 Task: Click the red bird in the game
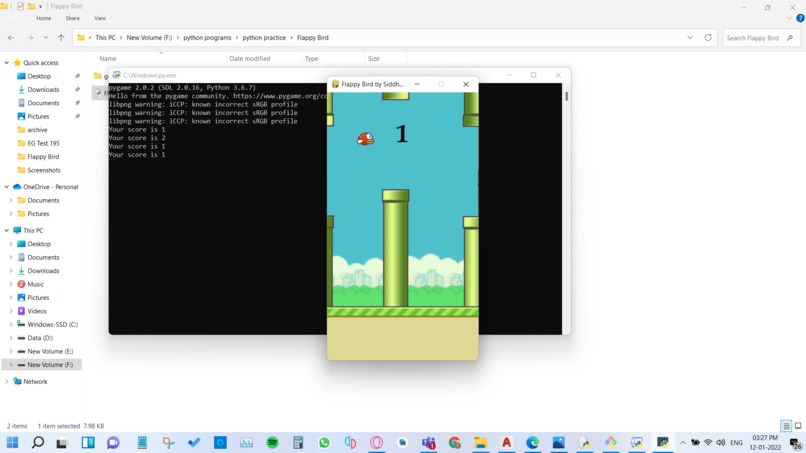[365, 139]
